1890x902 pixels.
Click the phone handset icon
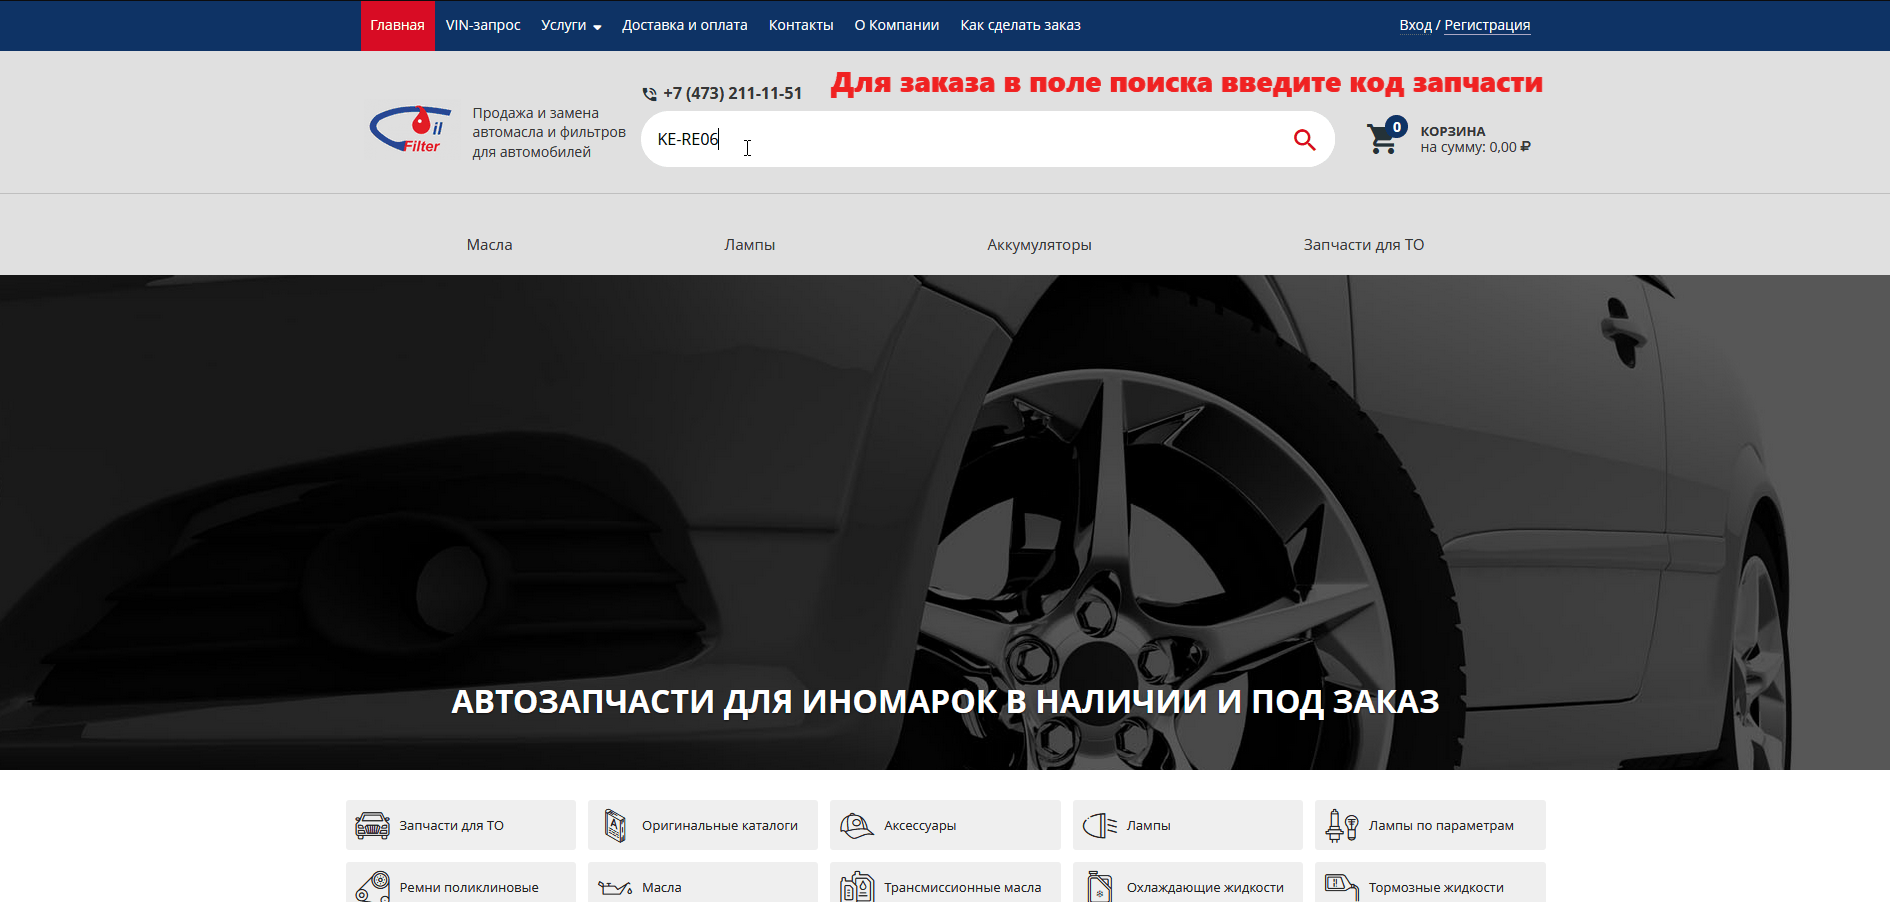(x=650, y=94)
